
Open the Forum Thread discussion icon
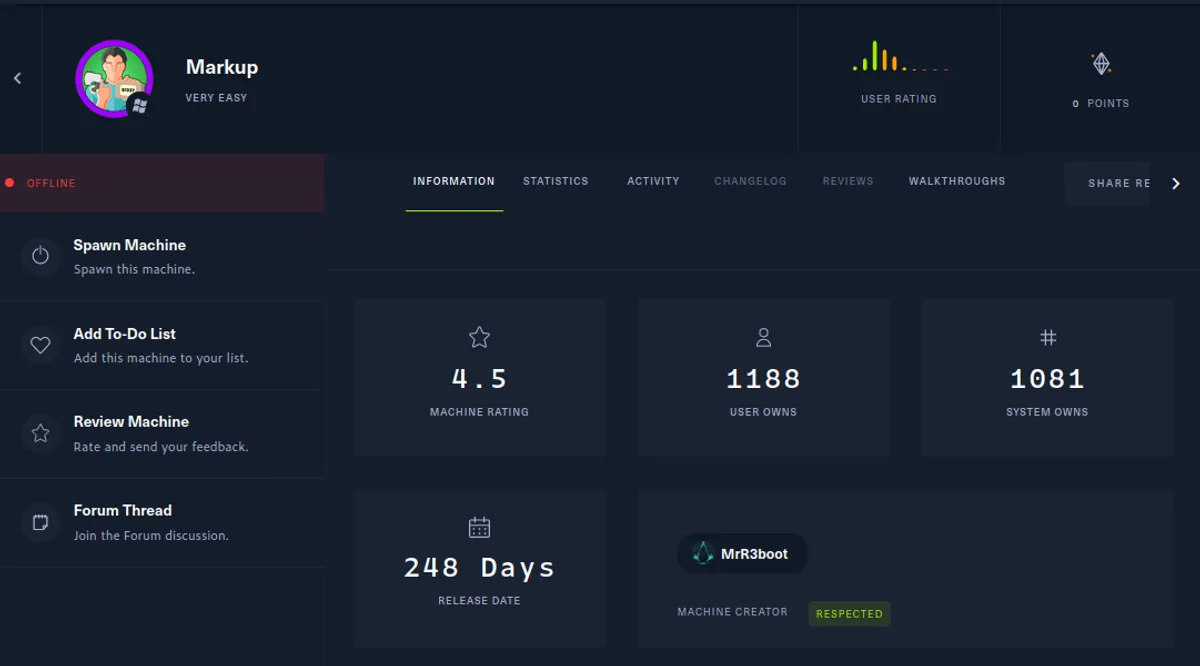40,521
